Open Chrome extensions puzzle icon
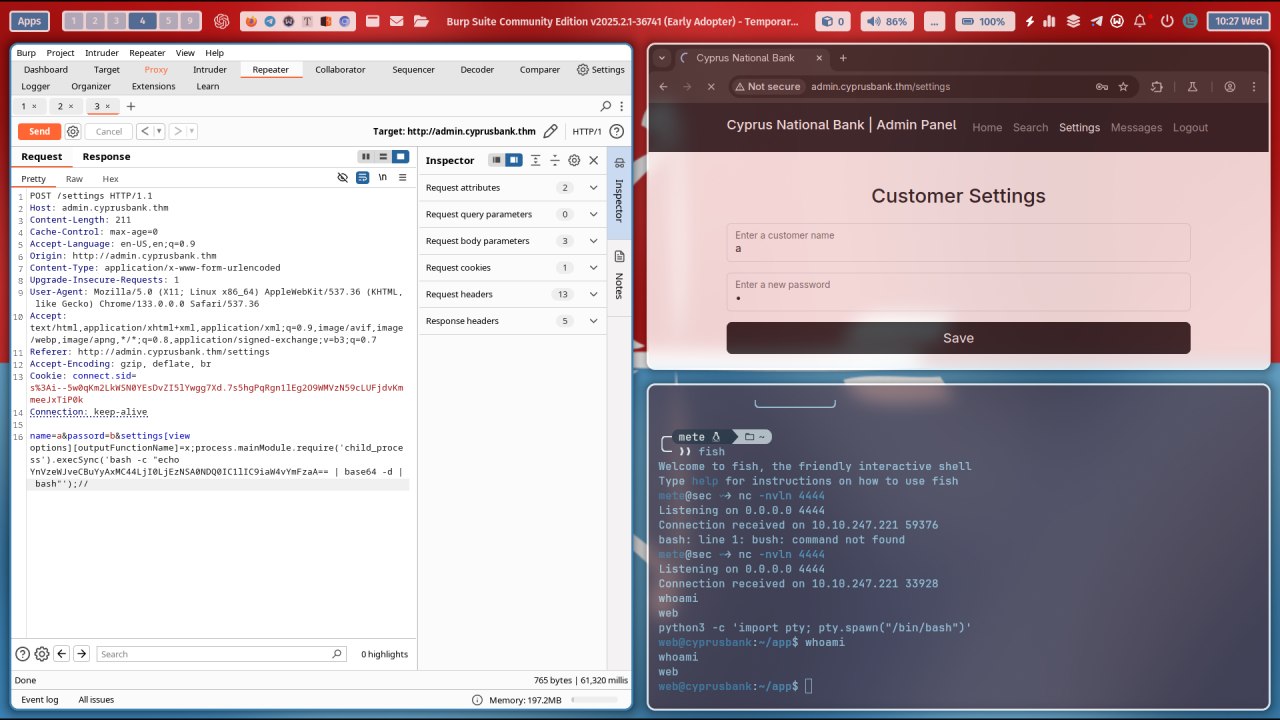This screenshot has height=720, width=1280. [1157, 87]
